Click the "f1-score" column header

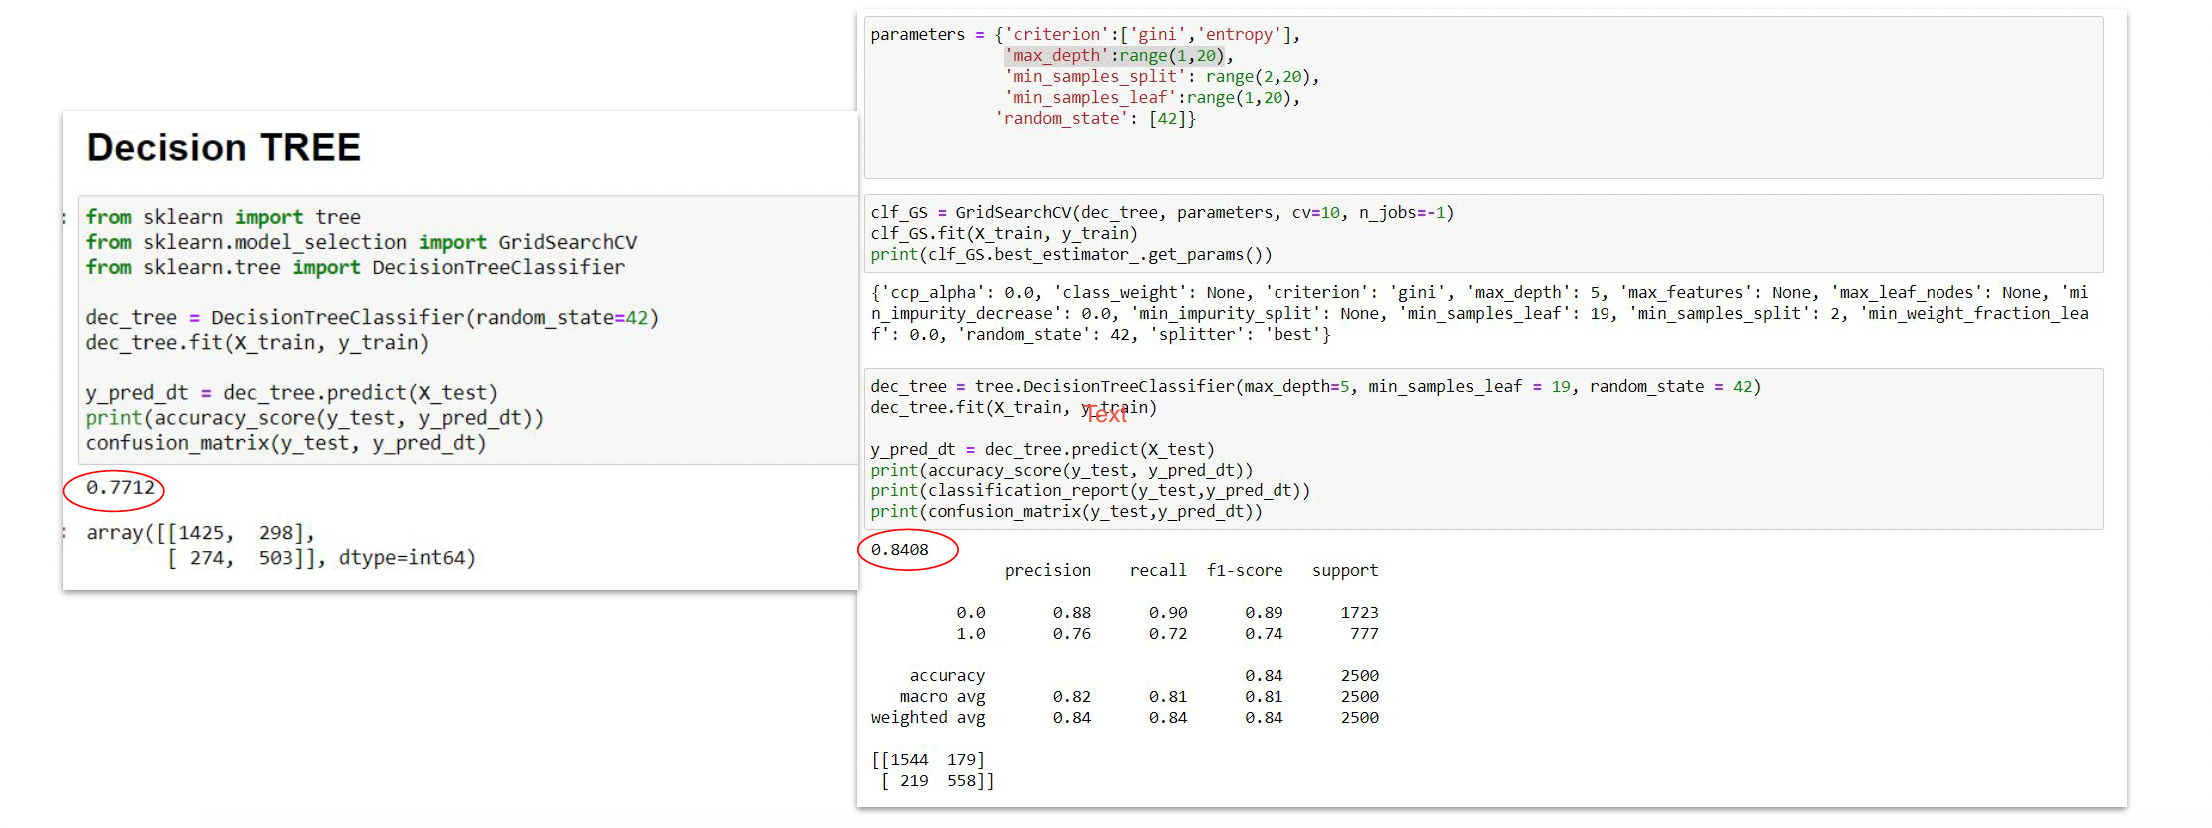(x=1244, y=571)
